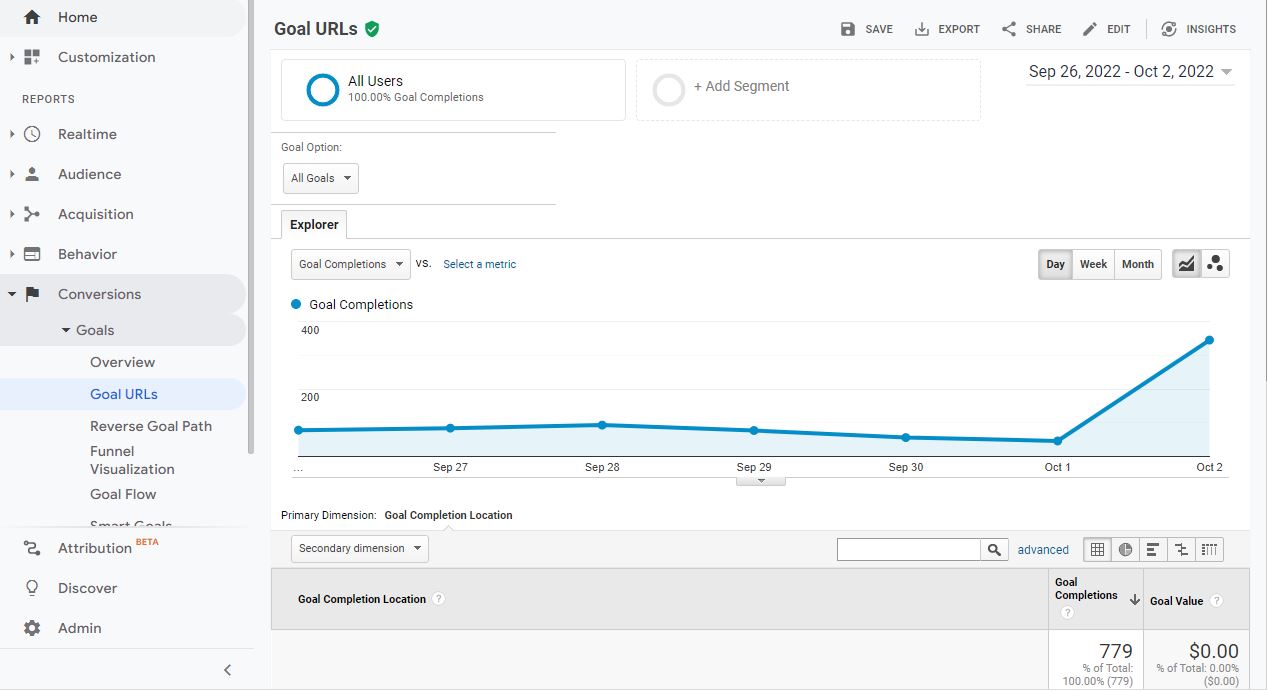Expand the Customization section arrow

[12, 57]
